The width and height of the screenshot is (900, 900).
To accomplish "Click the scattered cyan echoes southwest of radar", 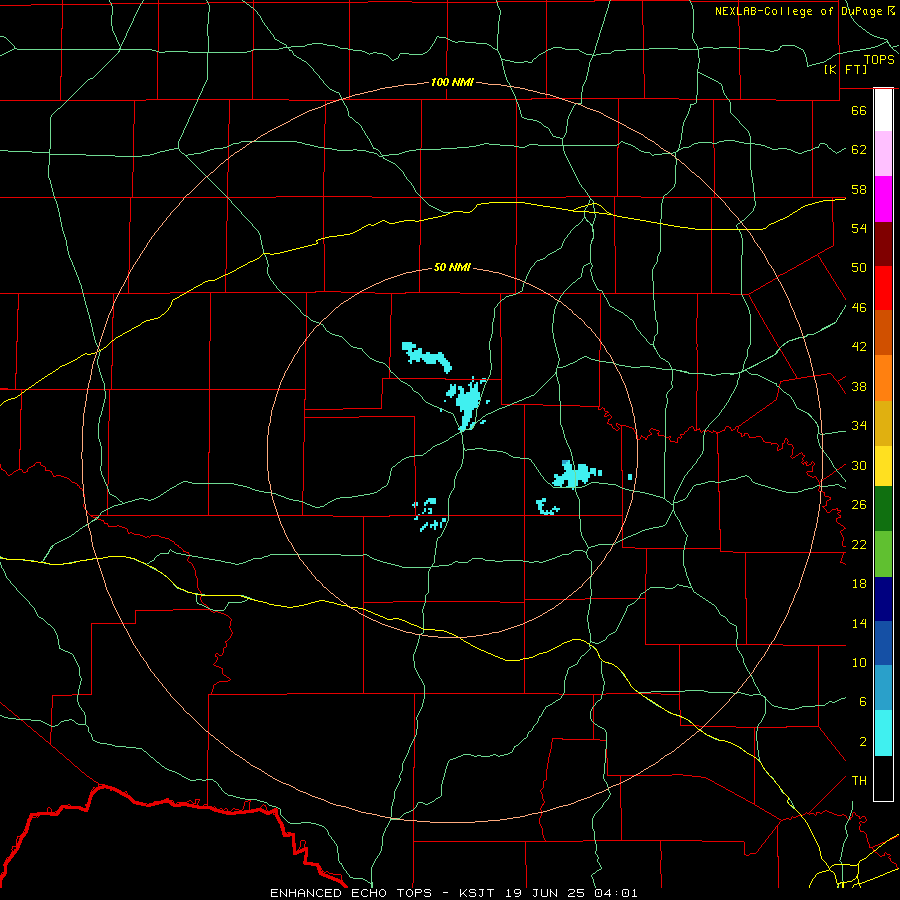I will click(429, 515).
